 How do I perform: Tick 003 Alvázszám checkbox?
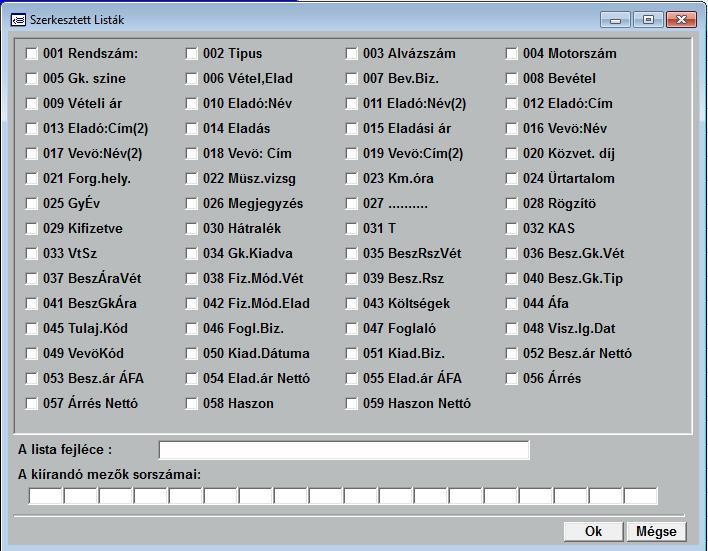point(351,54)
